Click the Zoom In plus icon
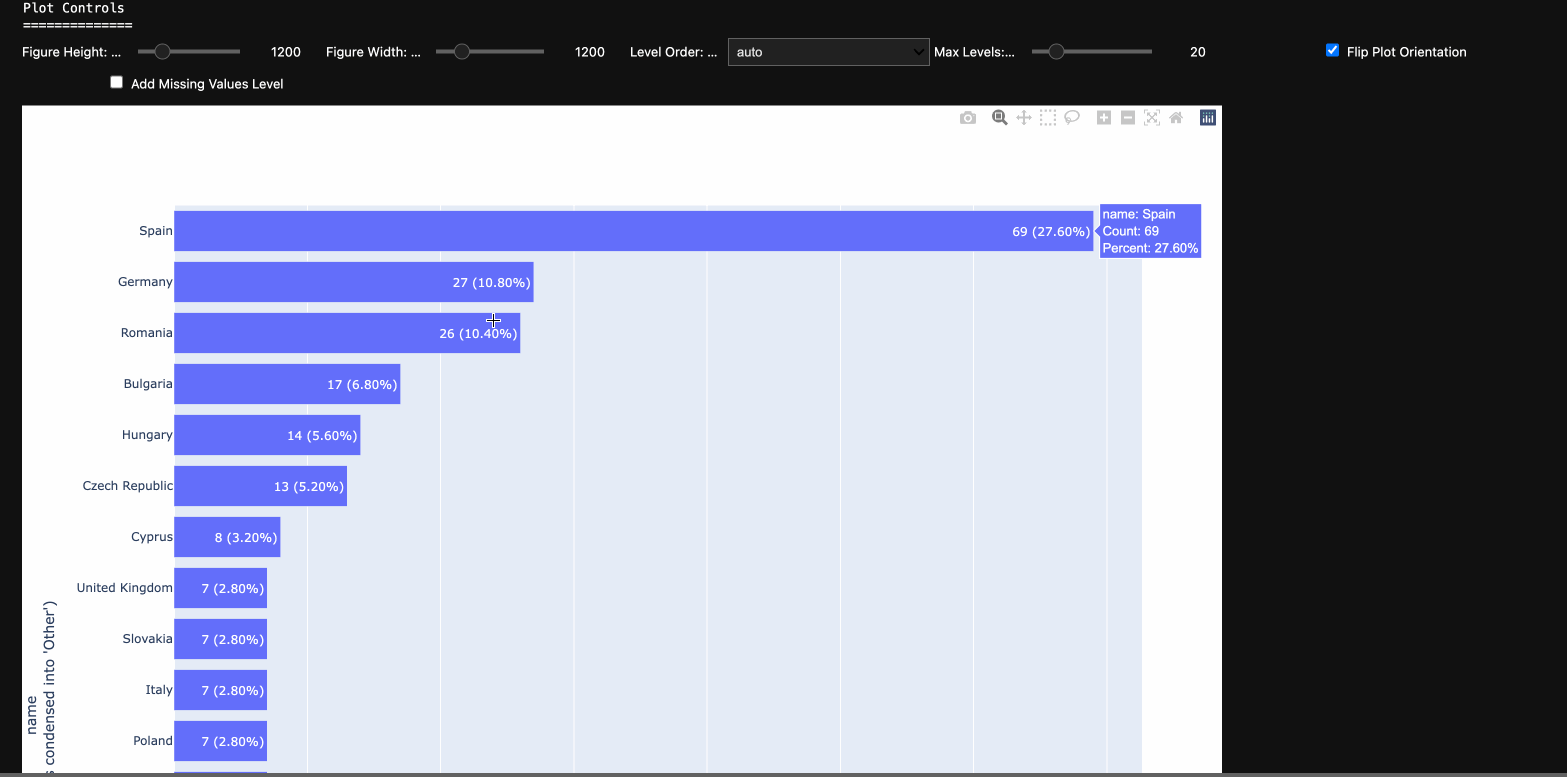 point(1104,118)
